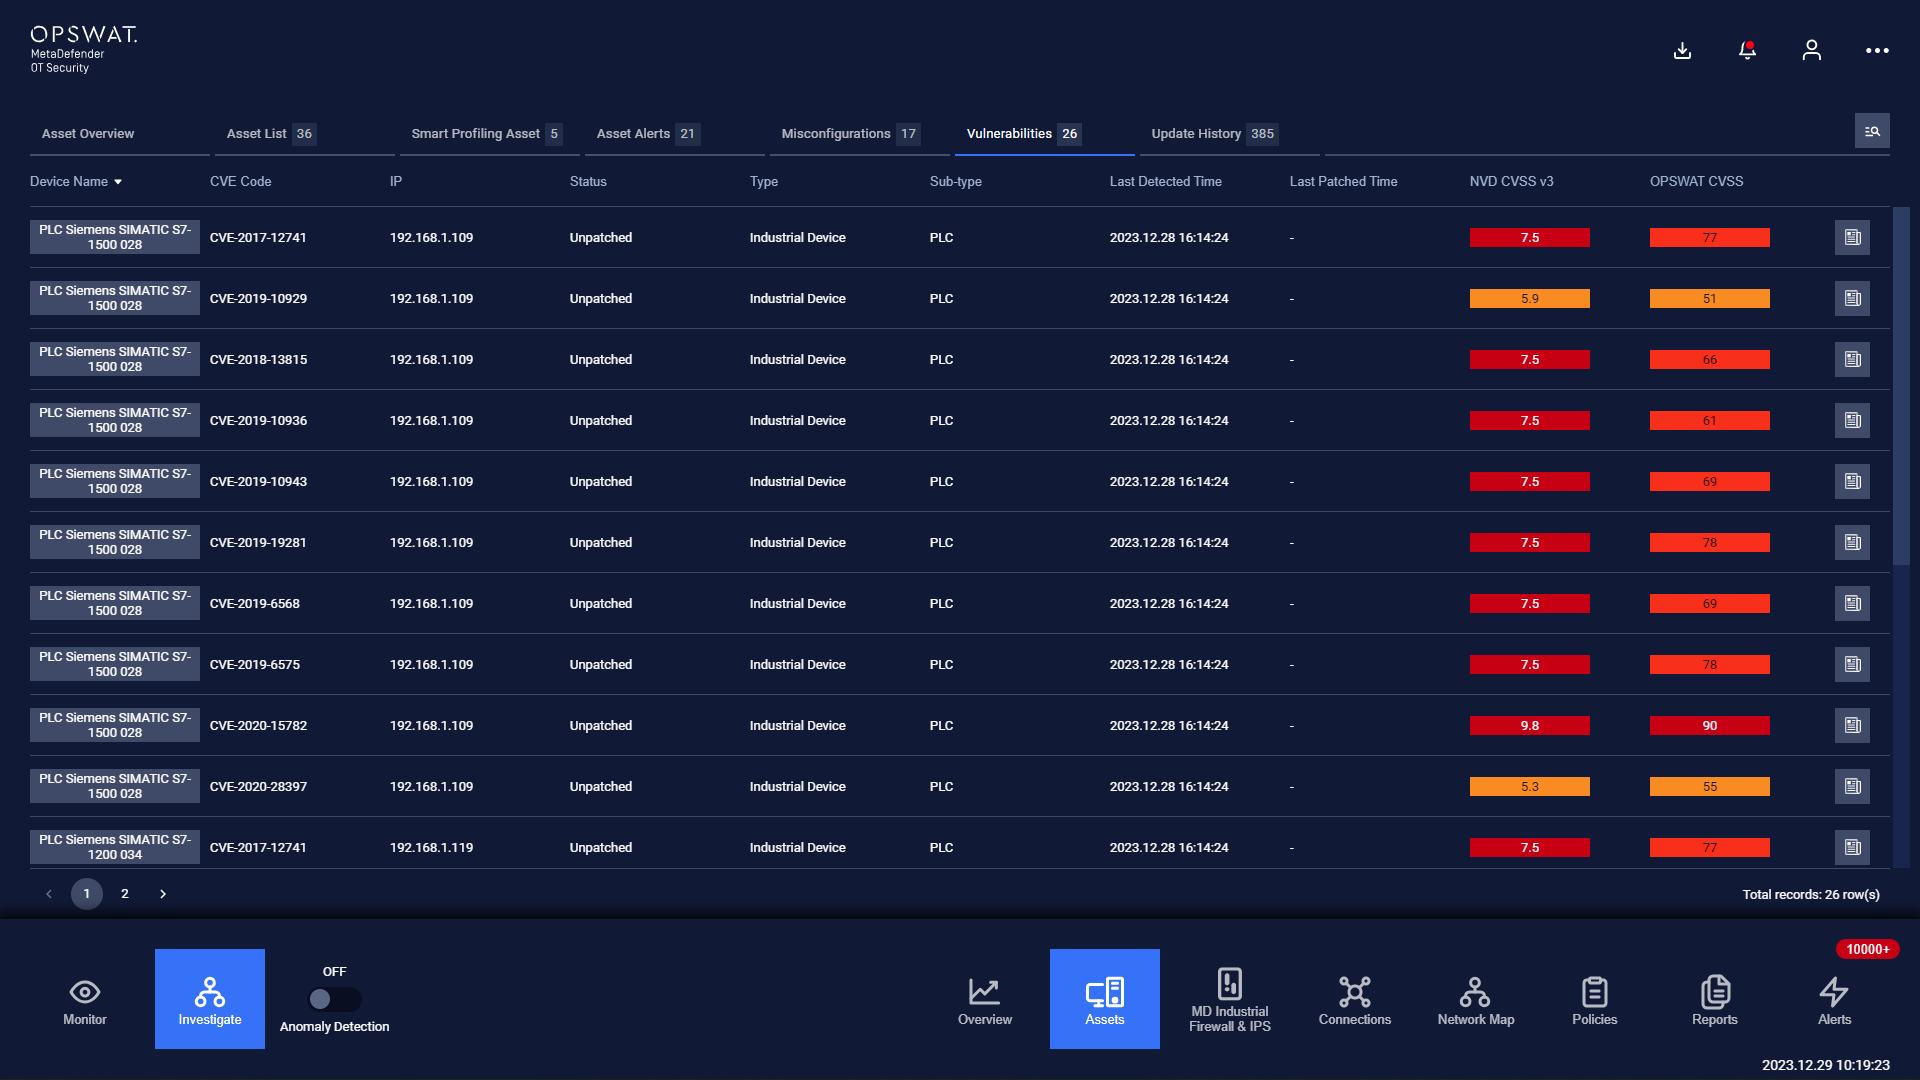The height and width of the screenshot is (1080, 1920).
Task: Open the Connections section
Action: point(1355,999)
